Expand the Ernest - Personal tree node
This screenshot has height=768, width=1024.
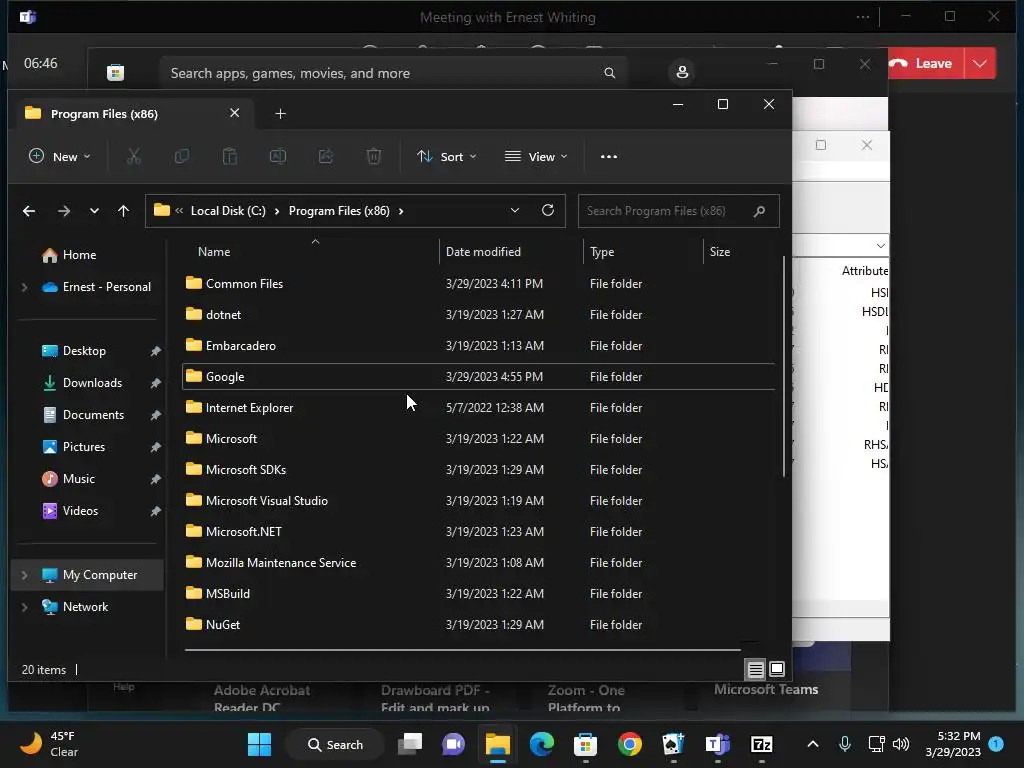coord(24,287)
